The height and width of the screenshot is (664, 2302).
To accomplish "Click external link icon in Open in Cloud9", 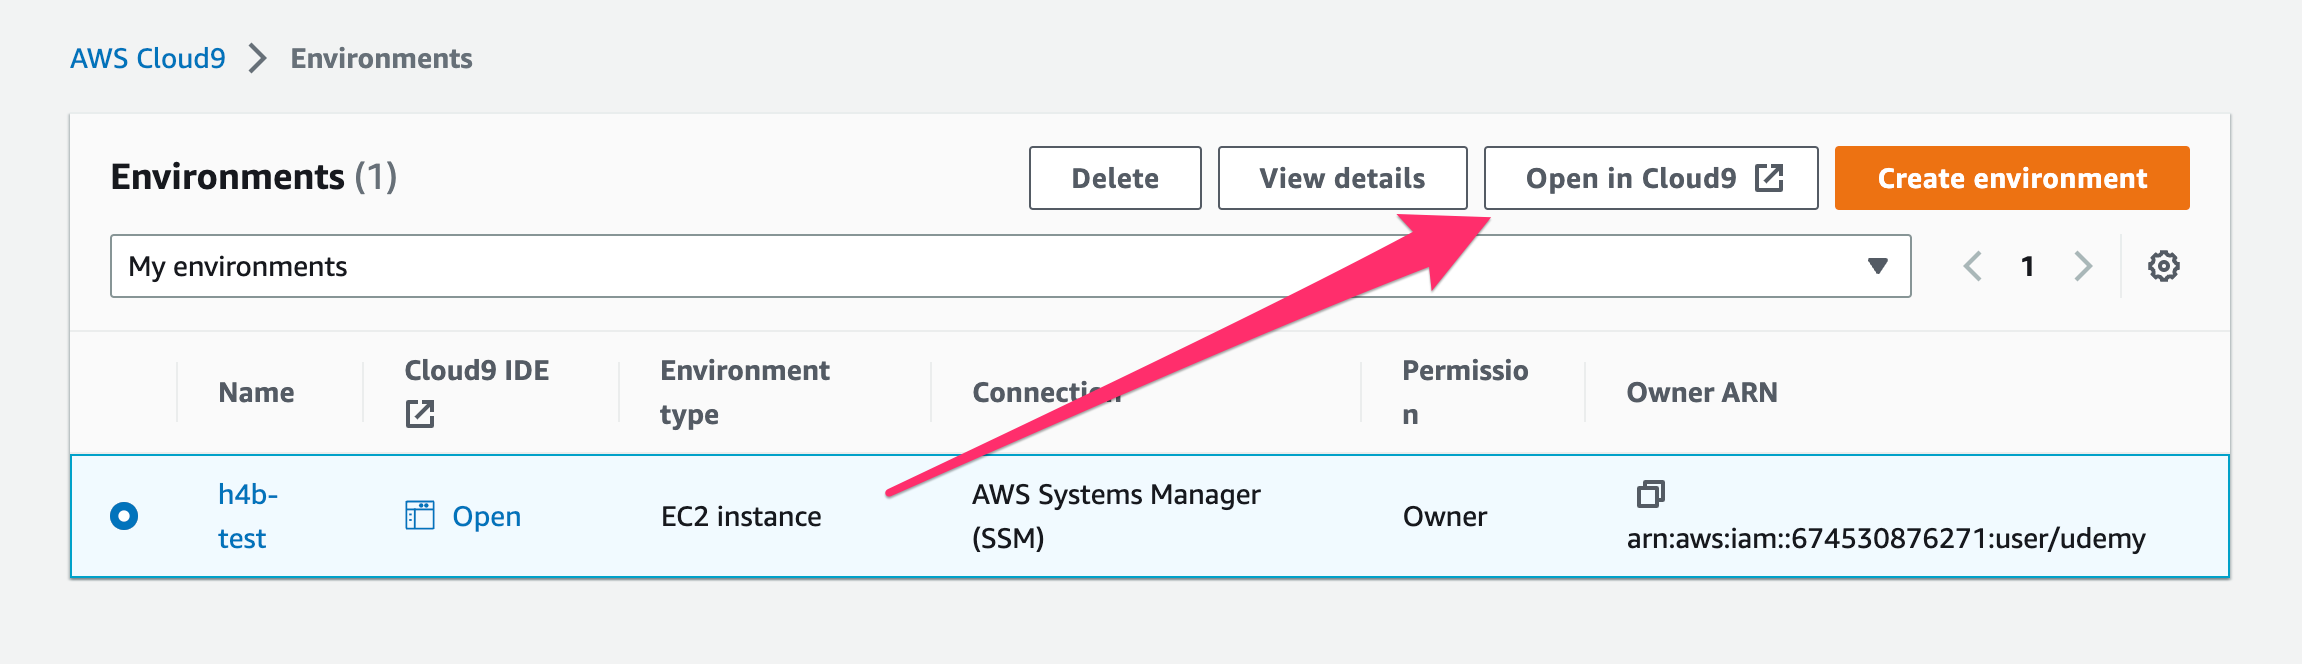I will (x=1769, y=178).
